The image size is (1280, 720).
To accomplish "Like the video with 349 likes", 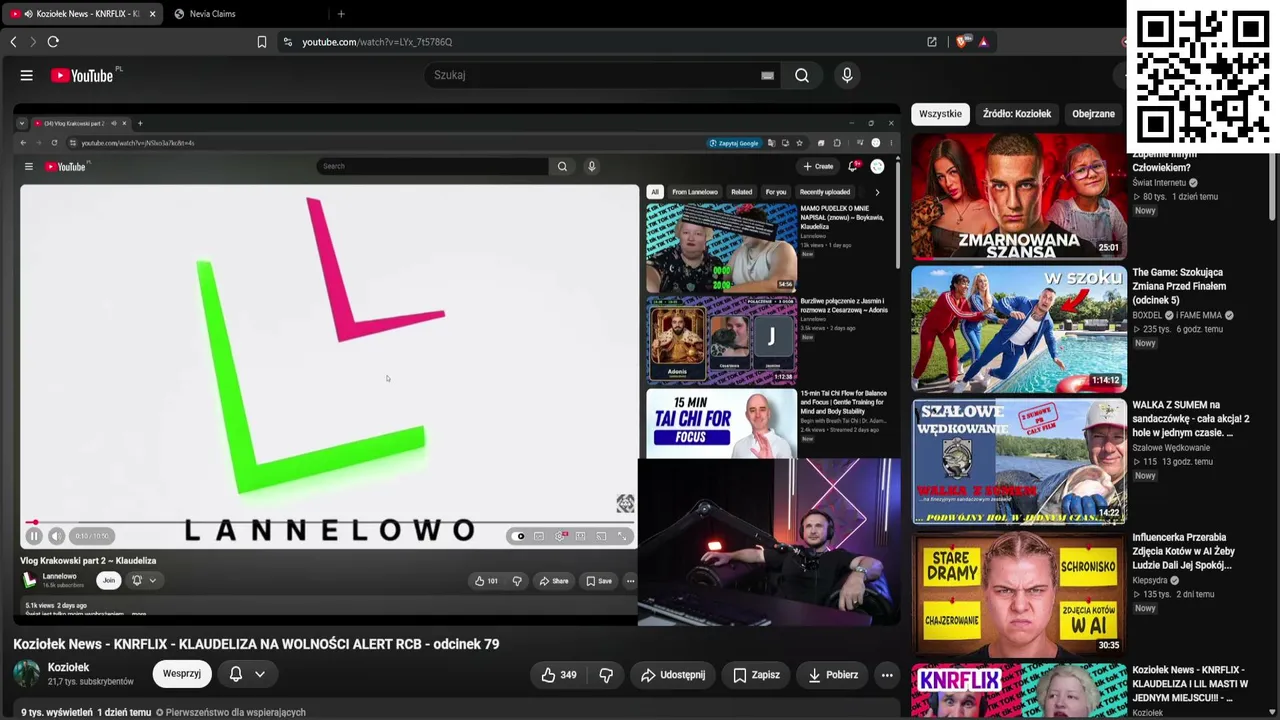I will tap(559, 675).
